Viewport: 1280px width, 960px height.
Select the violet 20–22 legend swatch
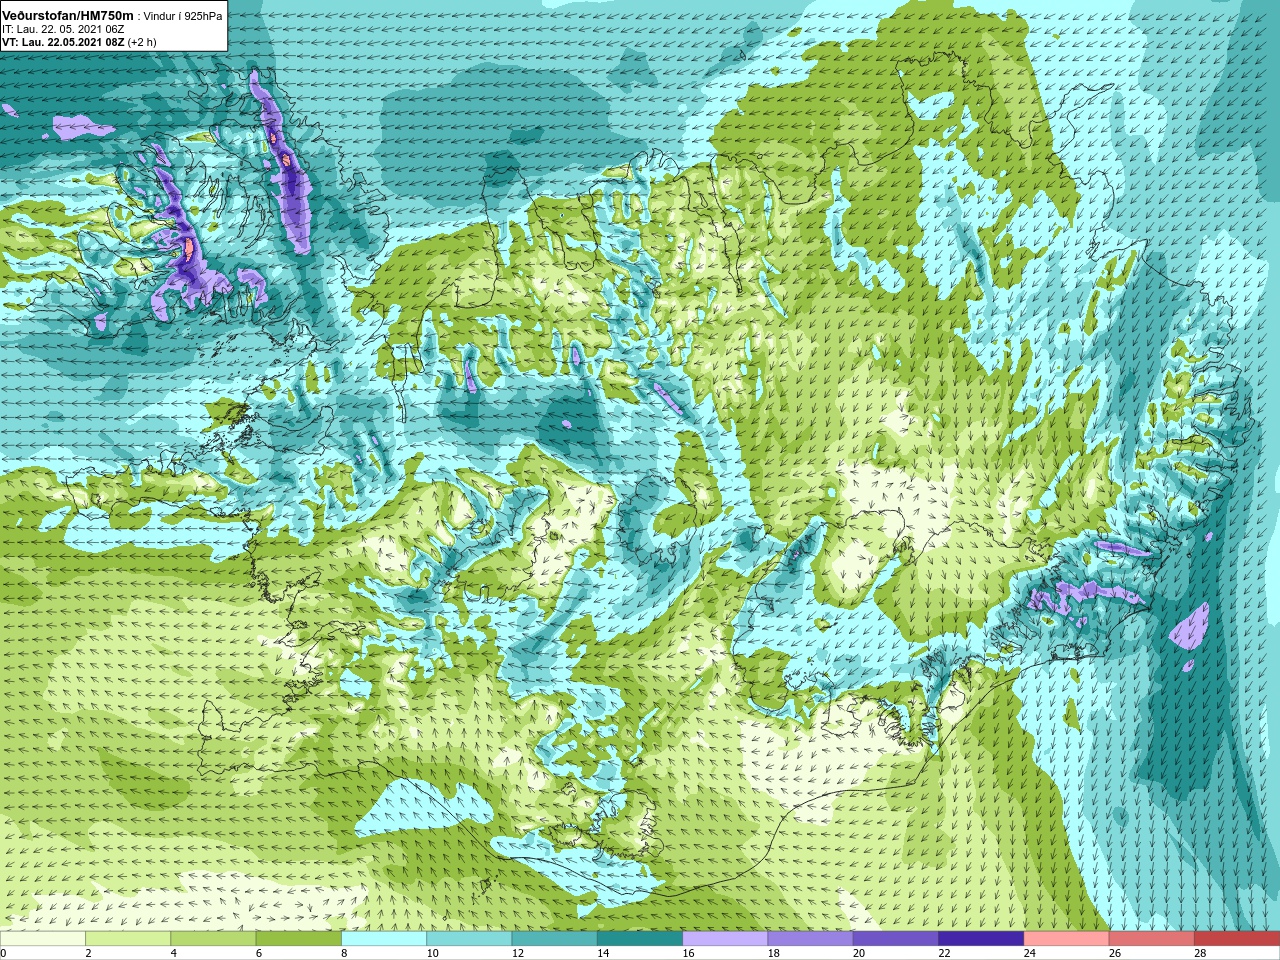click(896, 939)
